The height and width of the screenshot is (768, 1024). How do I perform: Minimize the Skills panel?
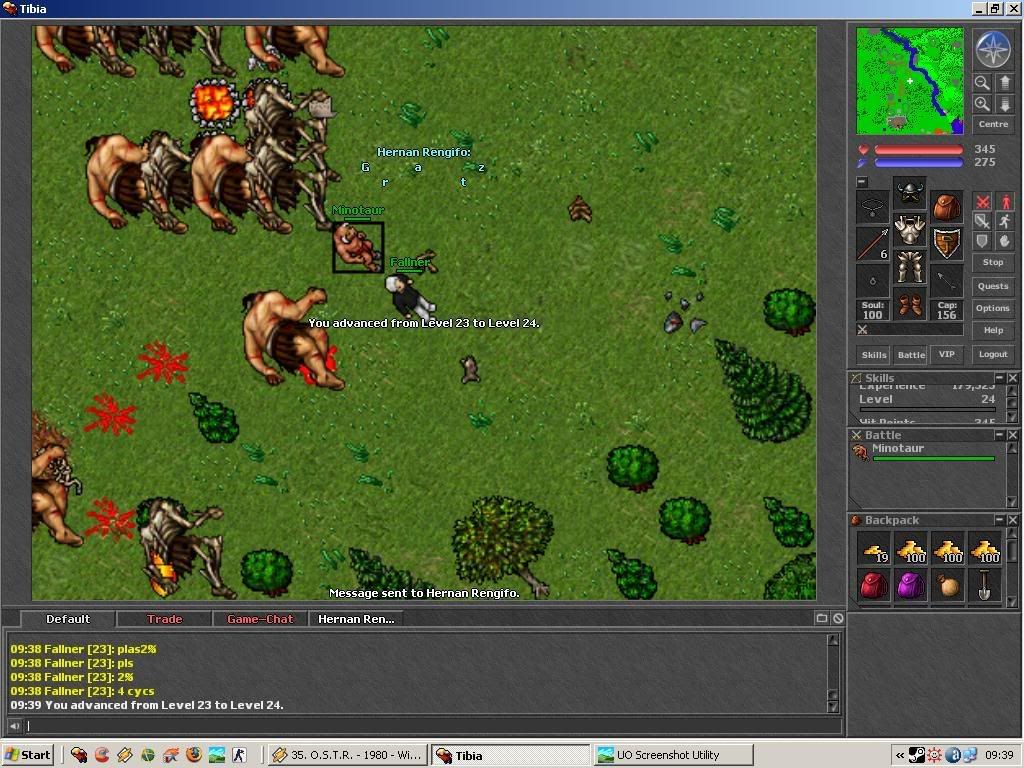coord(999,377)
